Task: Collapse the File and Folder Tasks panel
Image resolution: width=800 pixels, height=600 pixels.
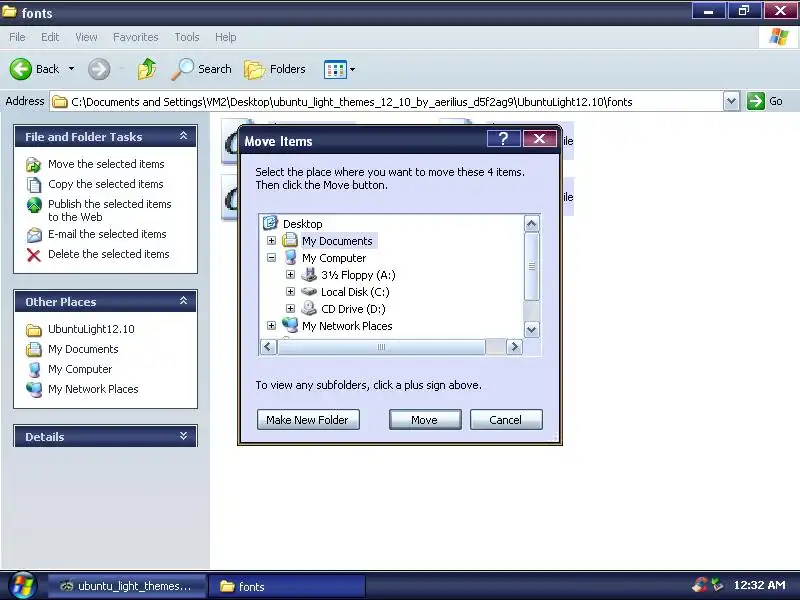Action: point(184,136)
